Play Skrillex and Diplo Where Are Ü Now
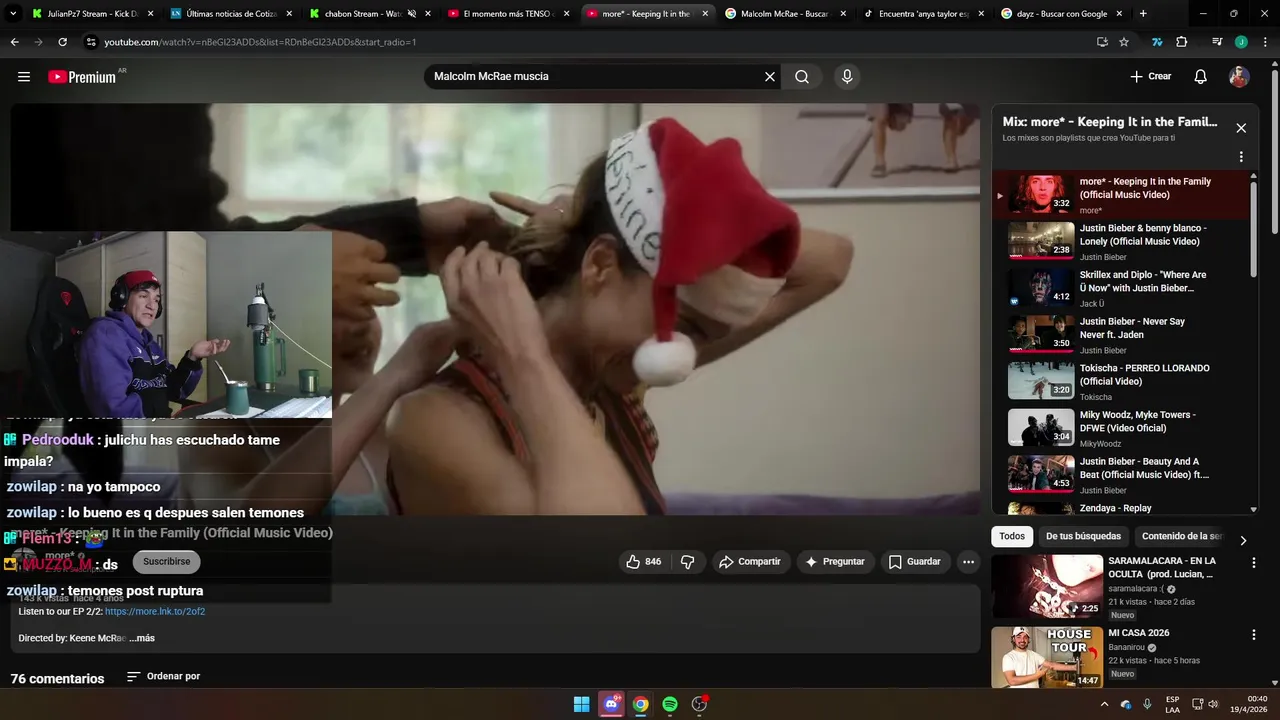The height and width of the screenshot is (720, 1280). [x=1124, y=288]
